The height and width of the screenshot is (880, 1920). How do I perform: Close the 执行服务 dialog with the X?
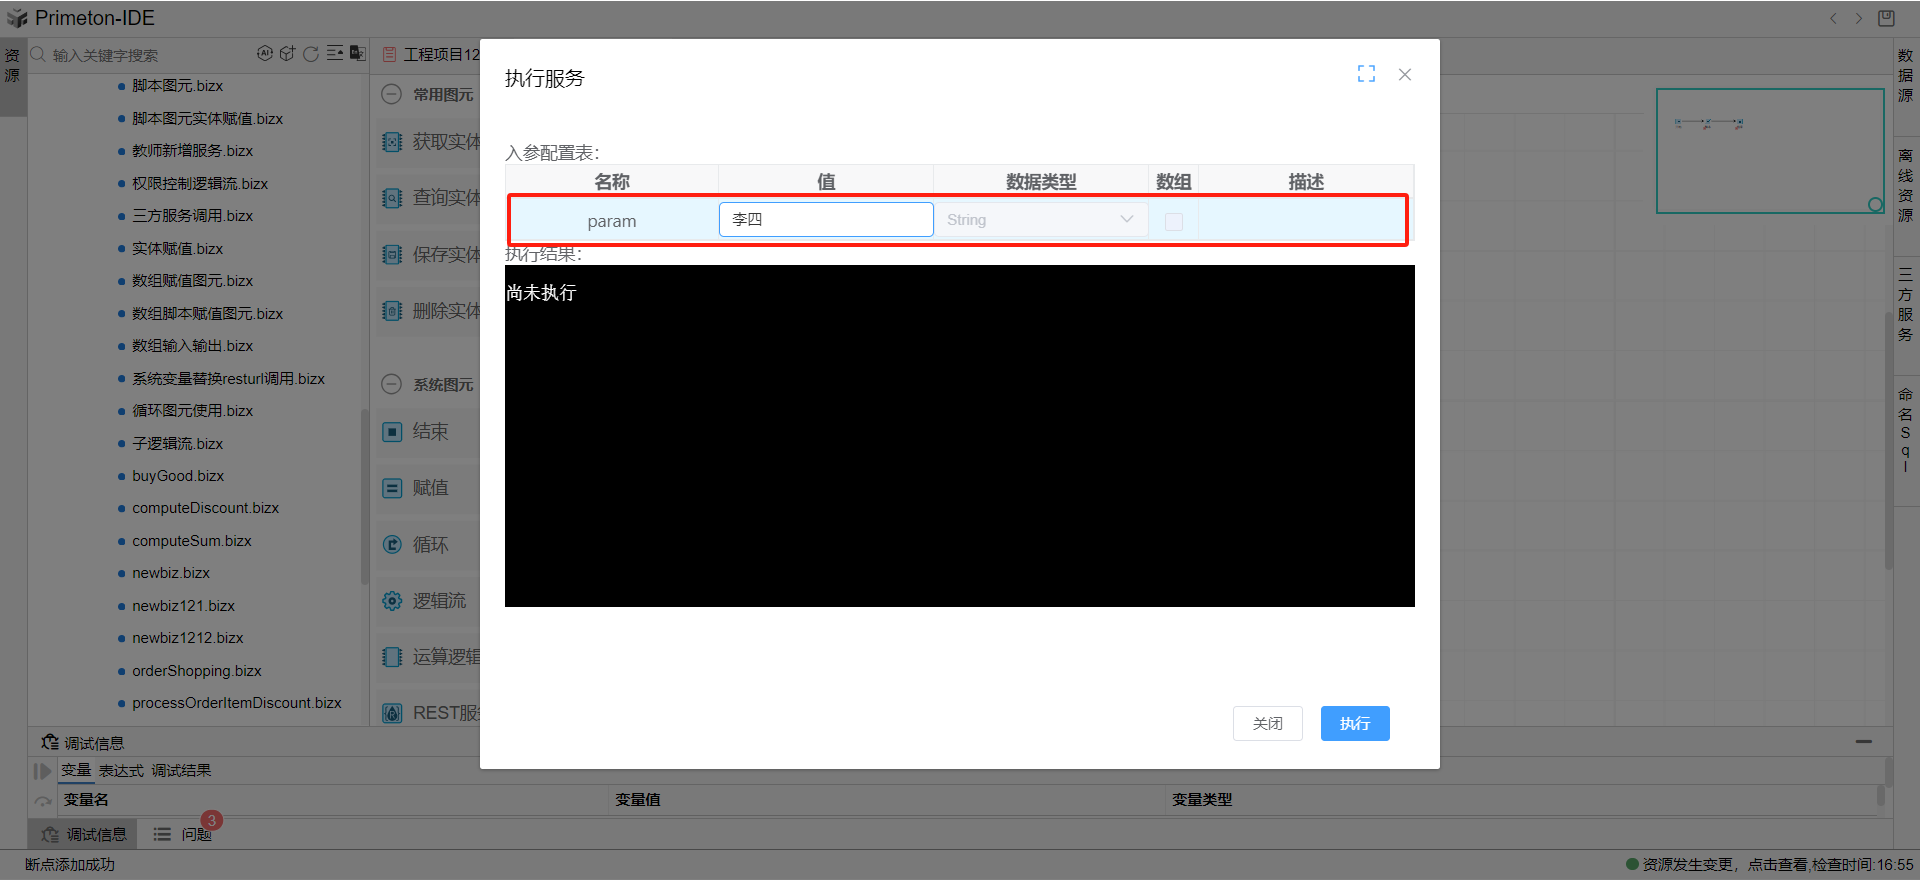1405,75
